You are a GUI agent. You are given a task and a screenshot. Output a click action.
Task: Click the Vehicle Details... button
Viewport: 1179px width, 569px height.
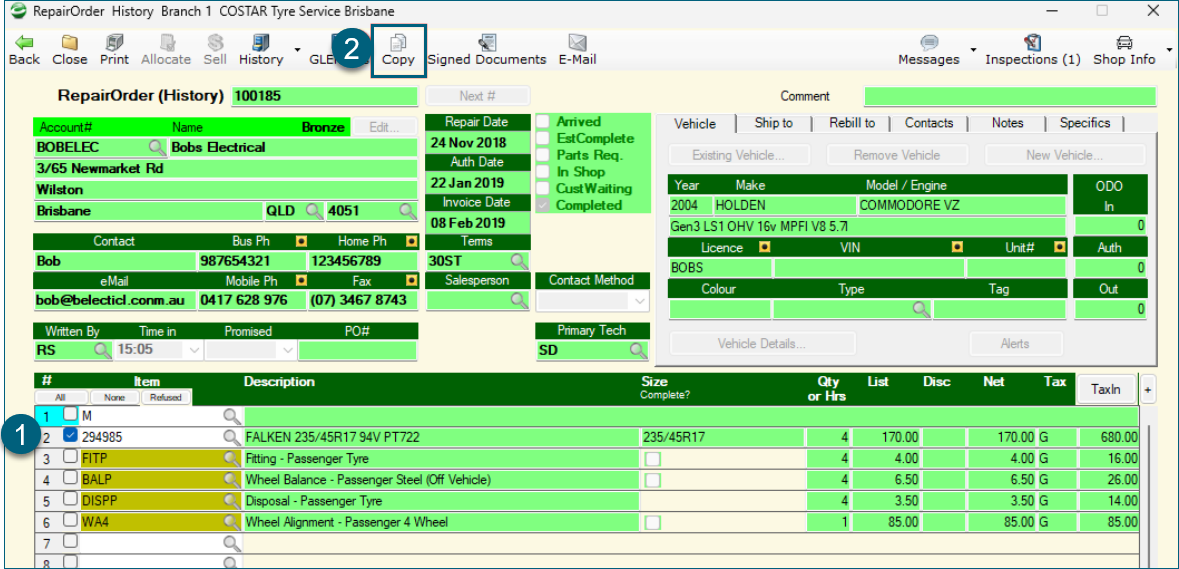click(x=762, y=344)
